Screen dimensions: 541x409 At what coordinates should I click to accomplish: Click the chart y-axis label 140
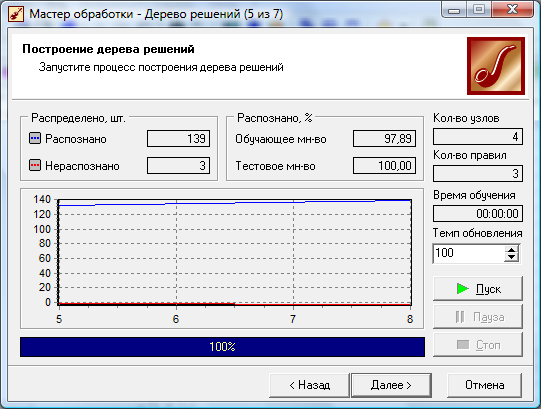point(42,199)
